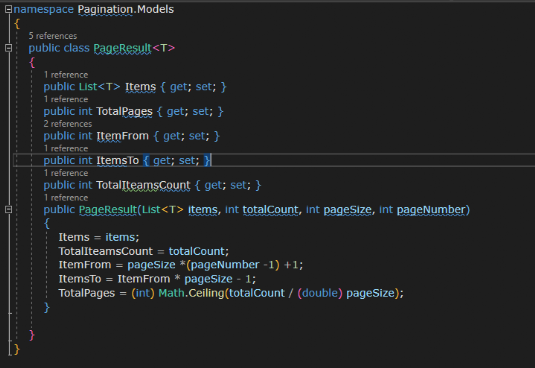
Task: Click '1 reference' above ItemsTo property
Action: (x=66, y=149)
